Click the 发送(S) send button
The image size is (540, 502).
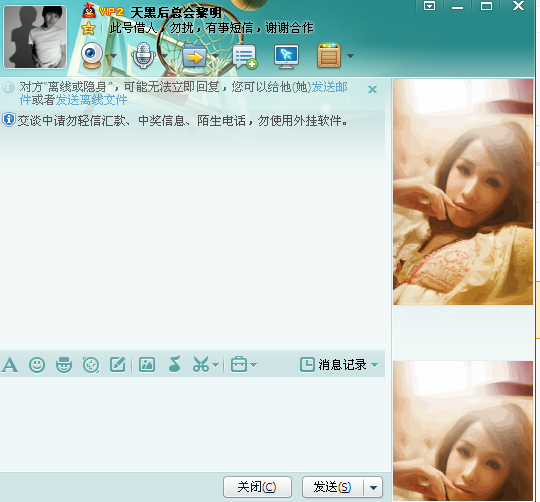(x=332, y=487)
